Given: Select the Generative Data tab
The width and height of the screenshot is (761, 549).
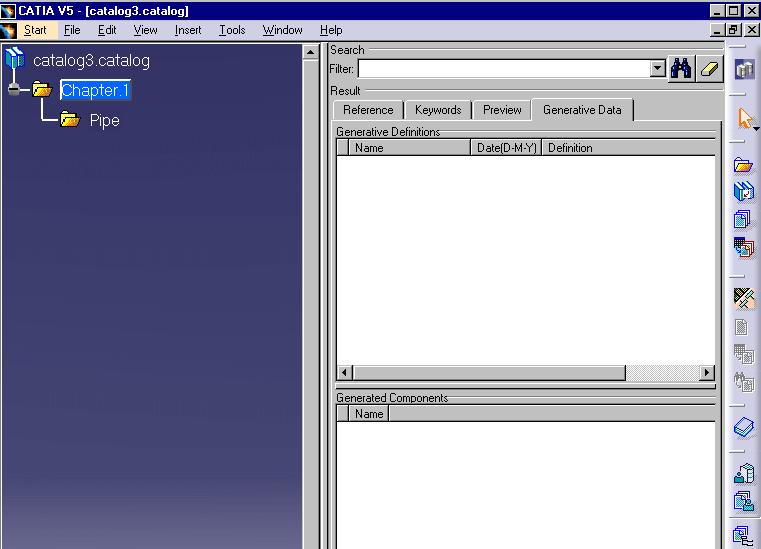Looking at the screenshot, I should (x=582, y=110).
